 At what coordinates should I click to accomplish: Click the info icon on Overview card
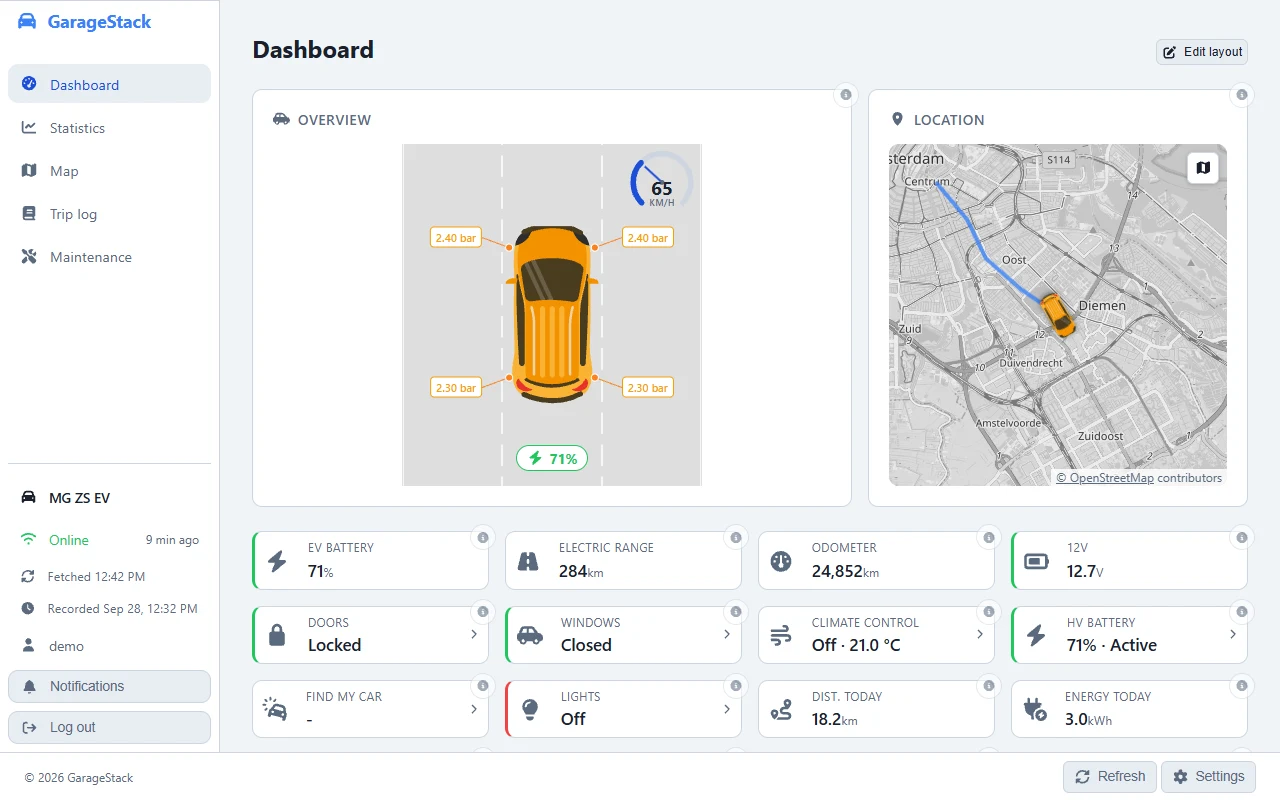(846, 95)
